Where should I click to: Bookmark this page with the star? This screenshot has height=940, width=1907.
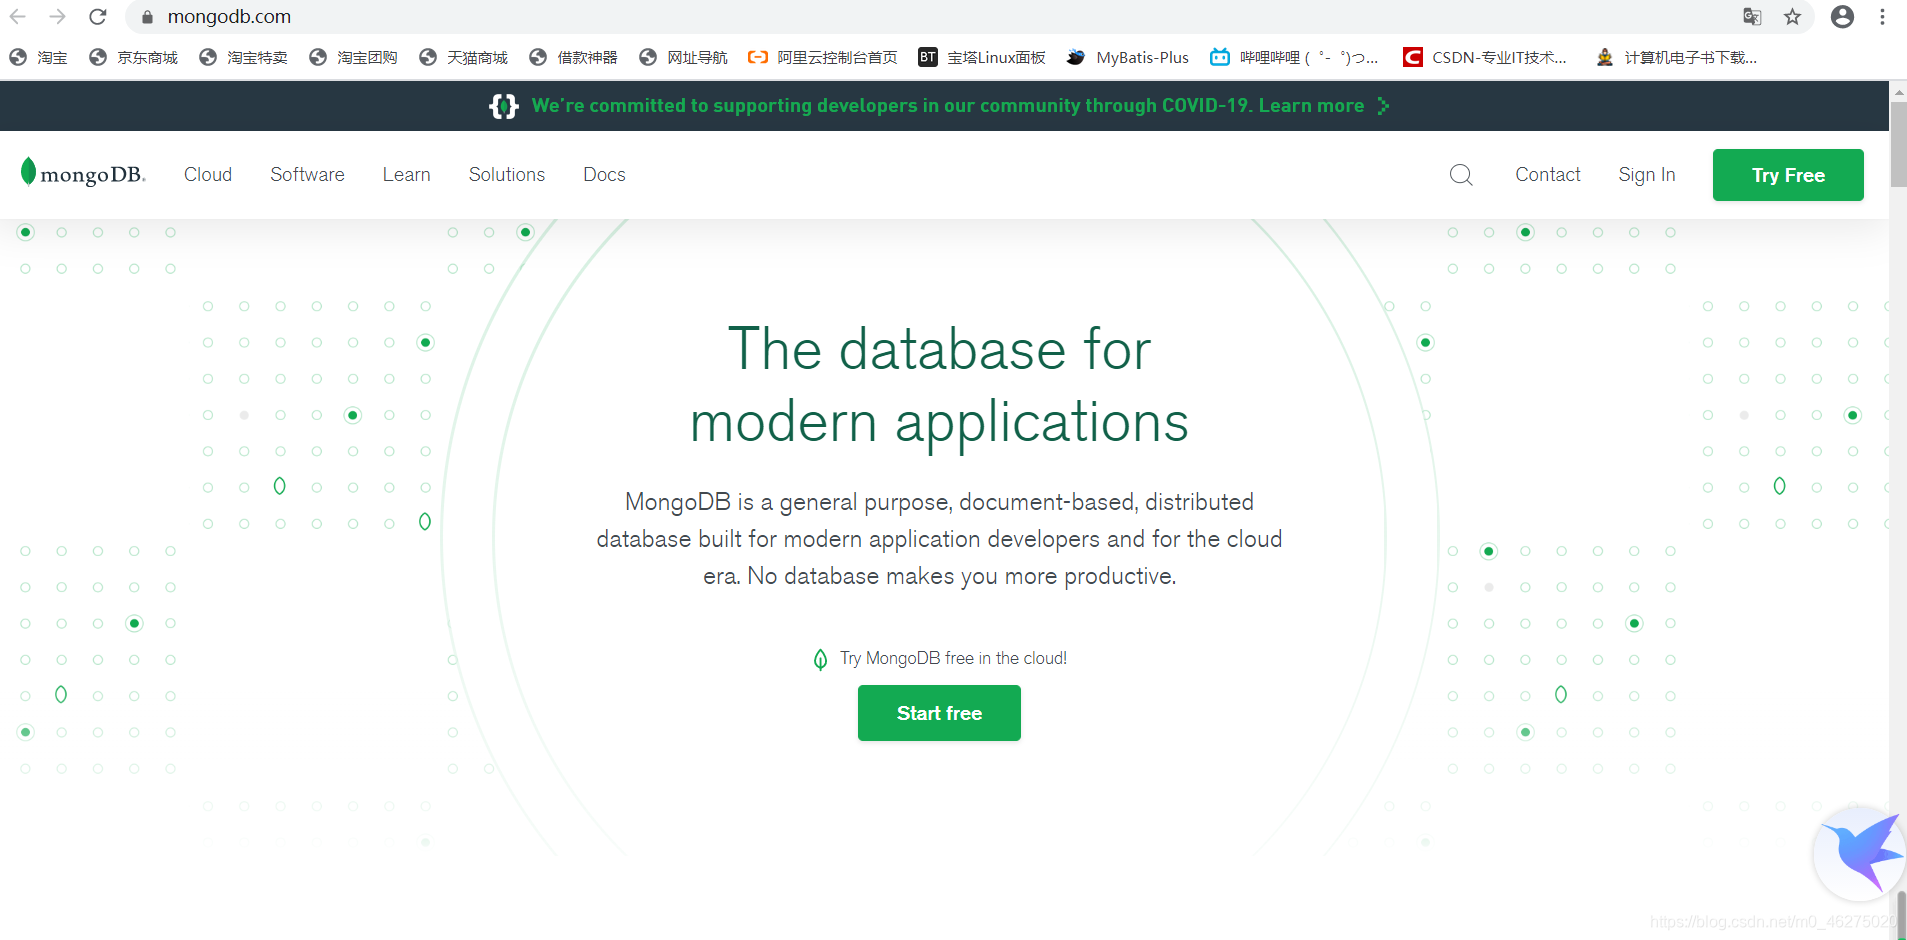1792,17
